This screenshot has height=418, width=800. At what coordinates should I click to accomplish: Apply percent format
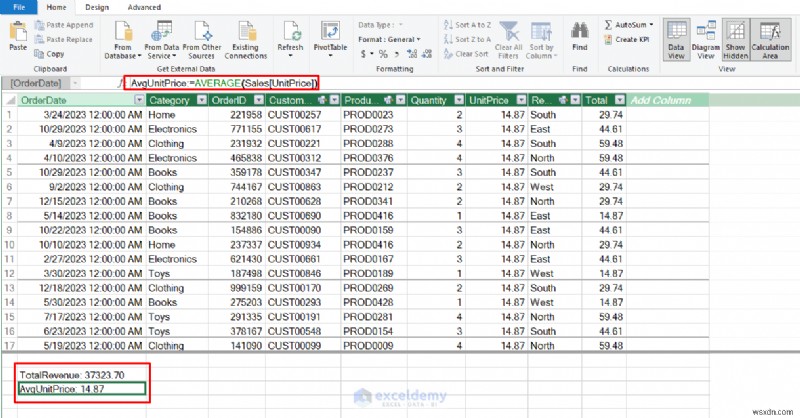383,54
